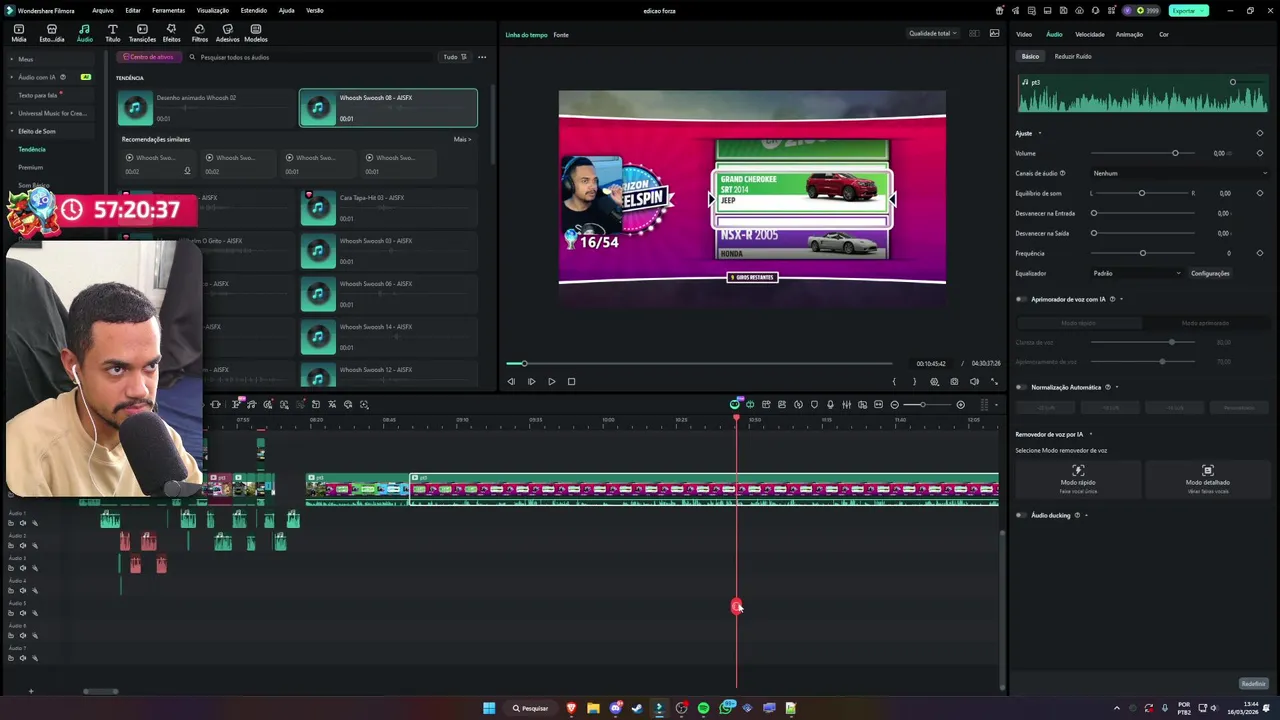Mute the Áudio 1 track

pos(22,523)
